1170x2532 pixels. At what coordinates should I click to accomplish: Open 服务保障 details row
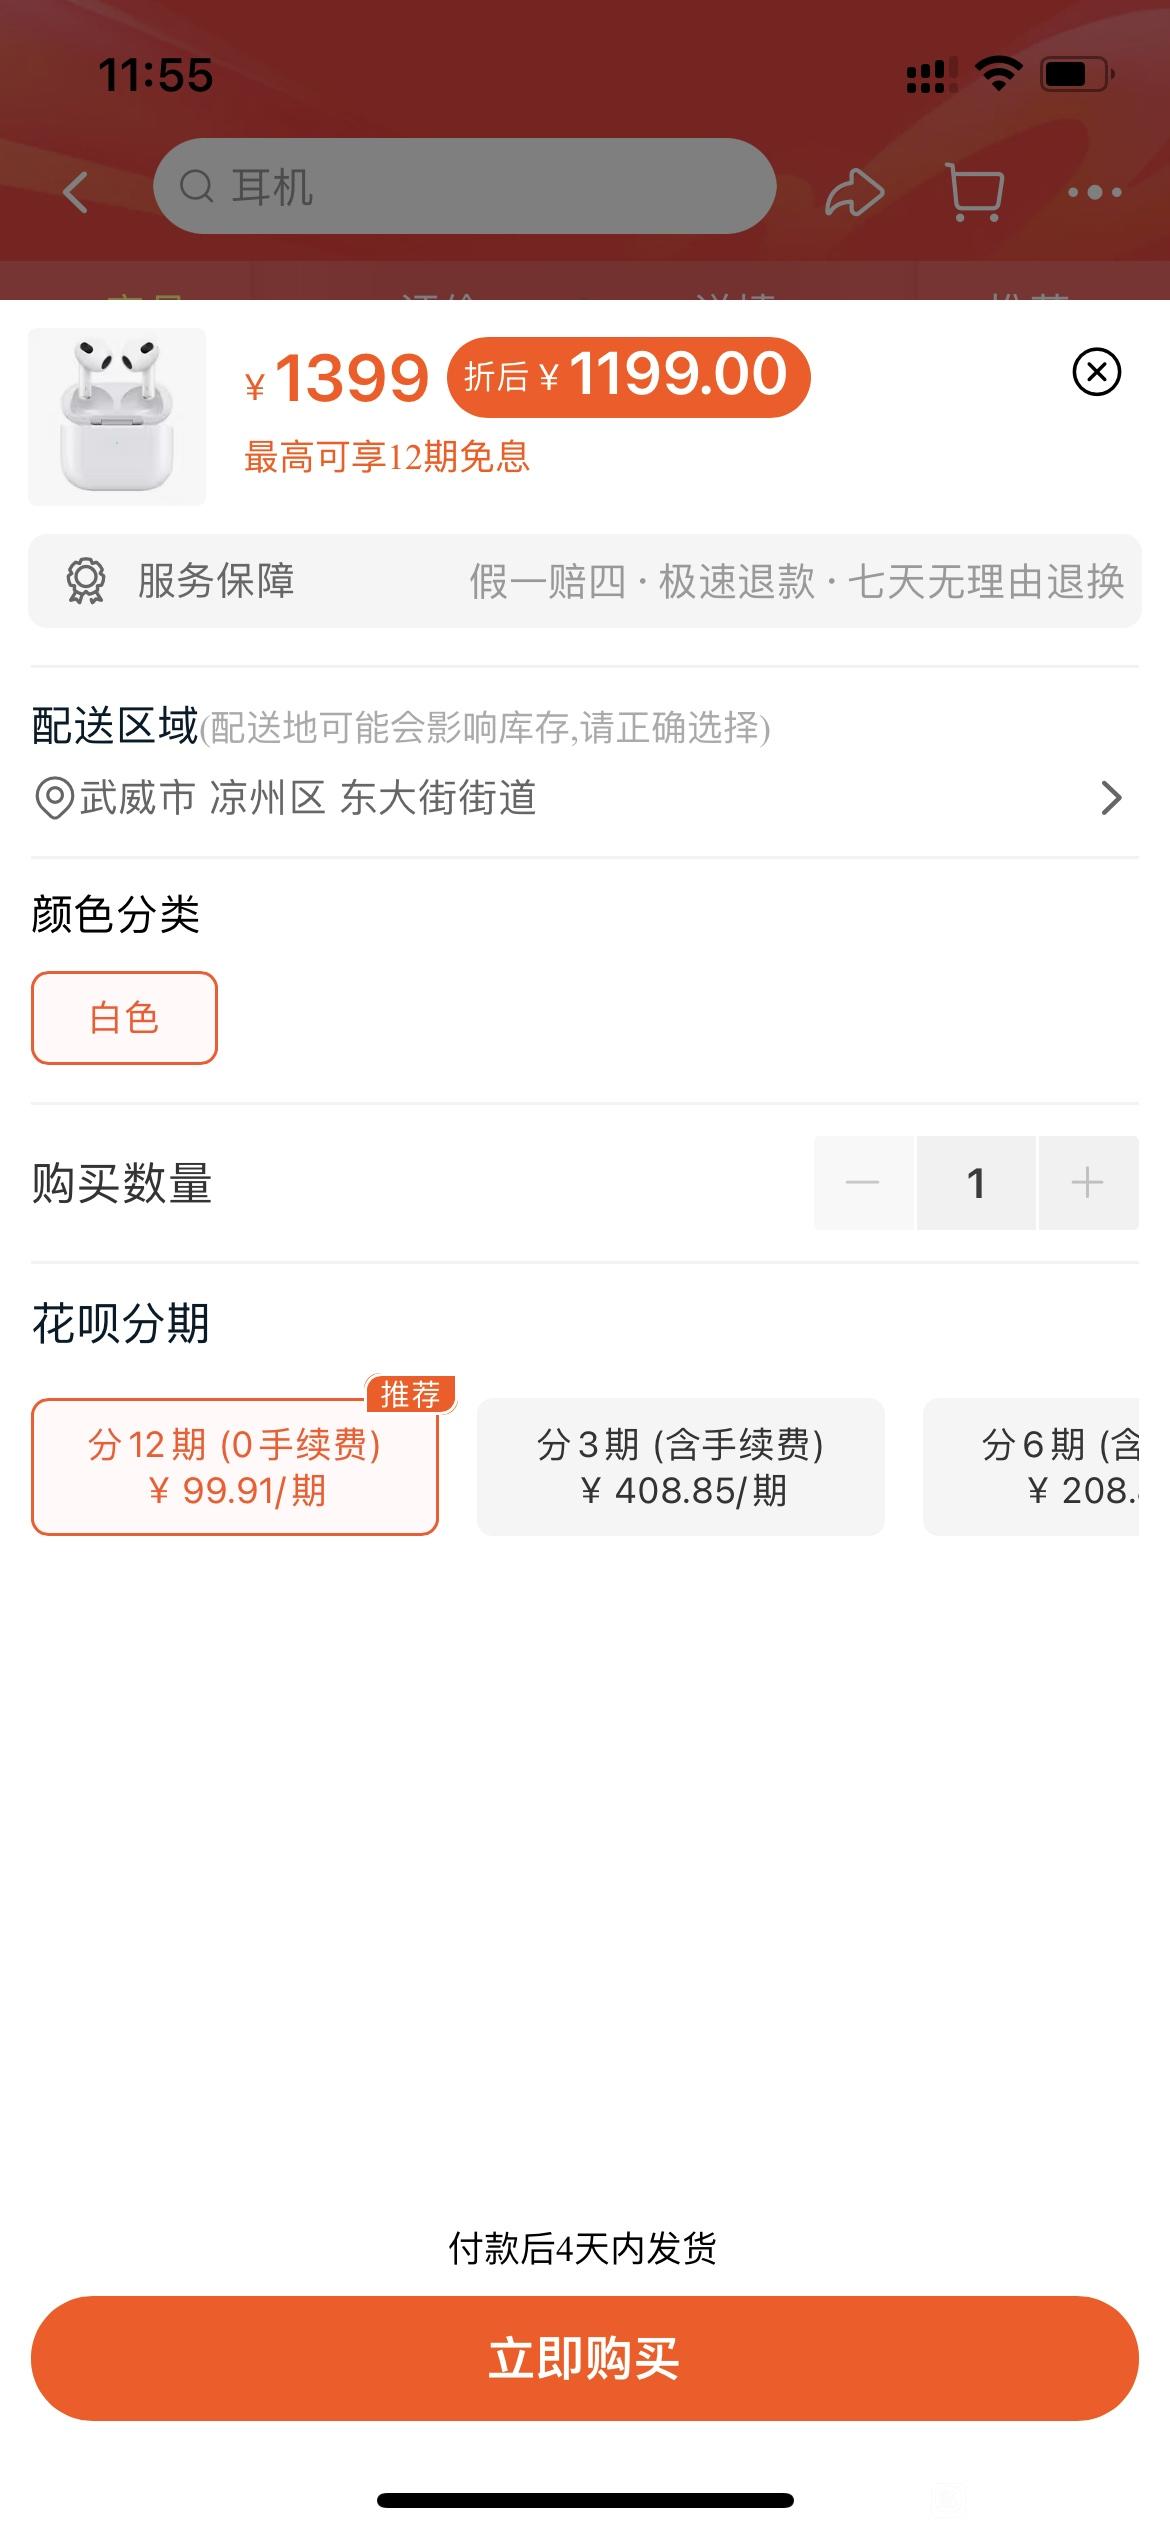[x=585, y=581]
